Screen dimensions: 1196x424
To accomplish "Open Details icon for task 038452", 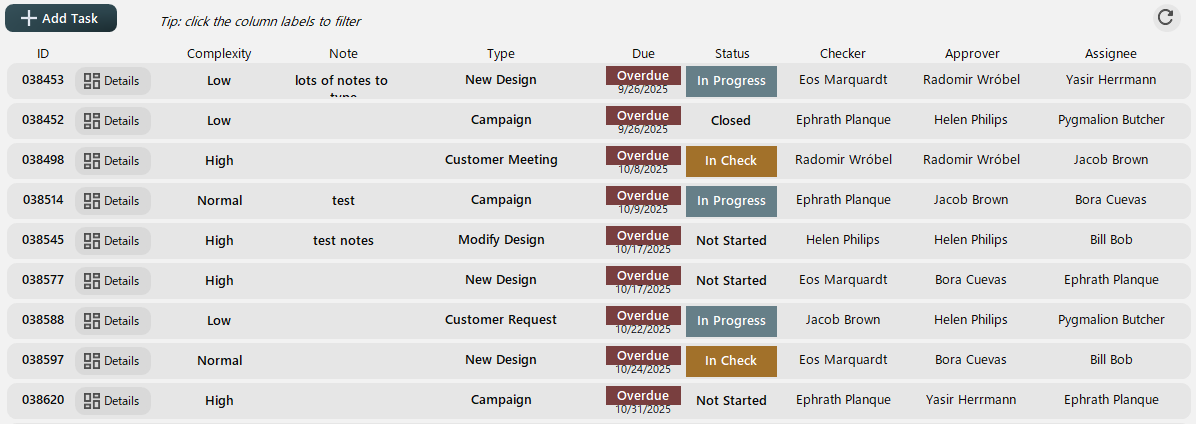I will pos(92,121).
